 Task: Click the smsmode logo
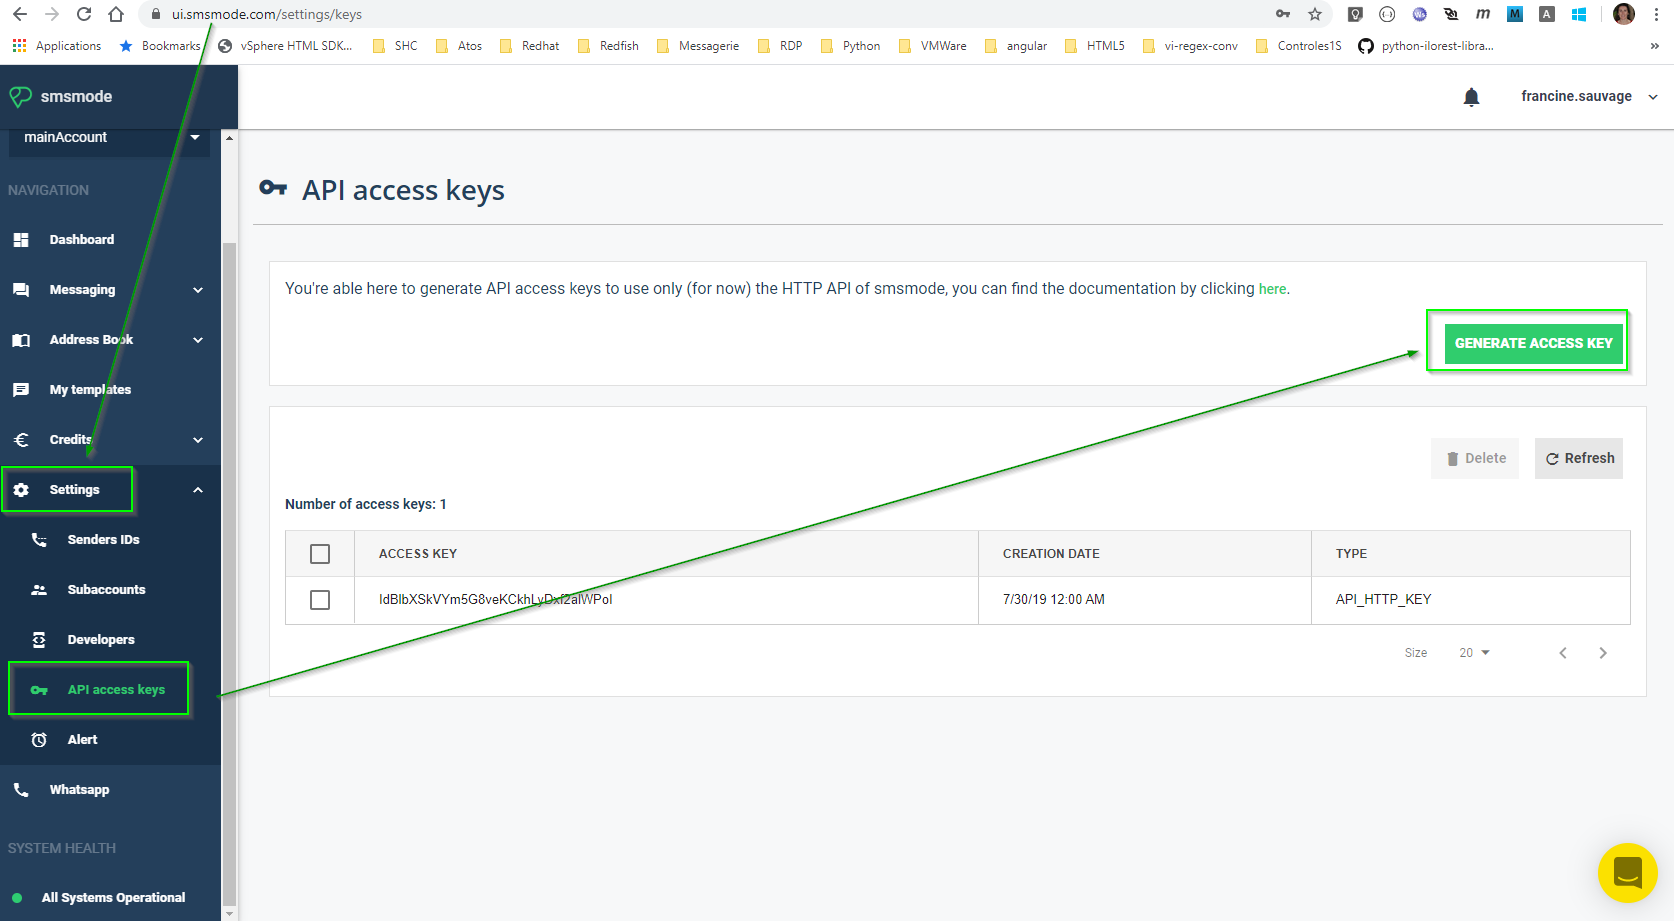pyautogui.click(x=61, y=97)
